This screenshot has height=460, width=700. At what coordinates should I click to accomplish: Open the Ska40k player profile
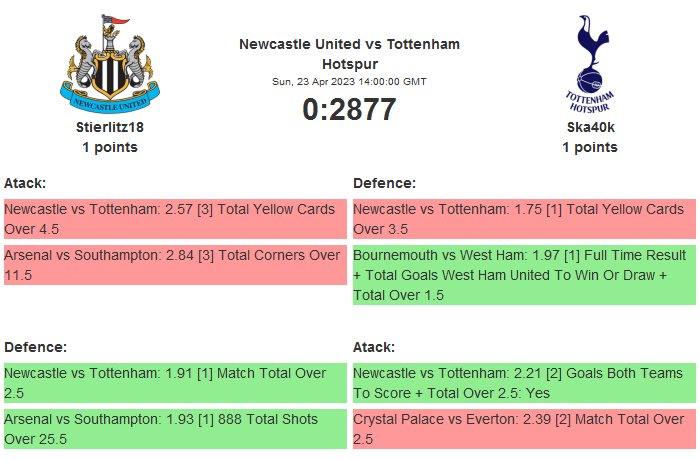pos(589,127)
